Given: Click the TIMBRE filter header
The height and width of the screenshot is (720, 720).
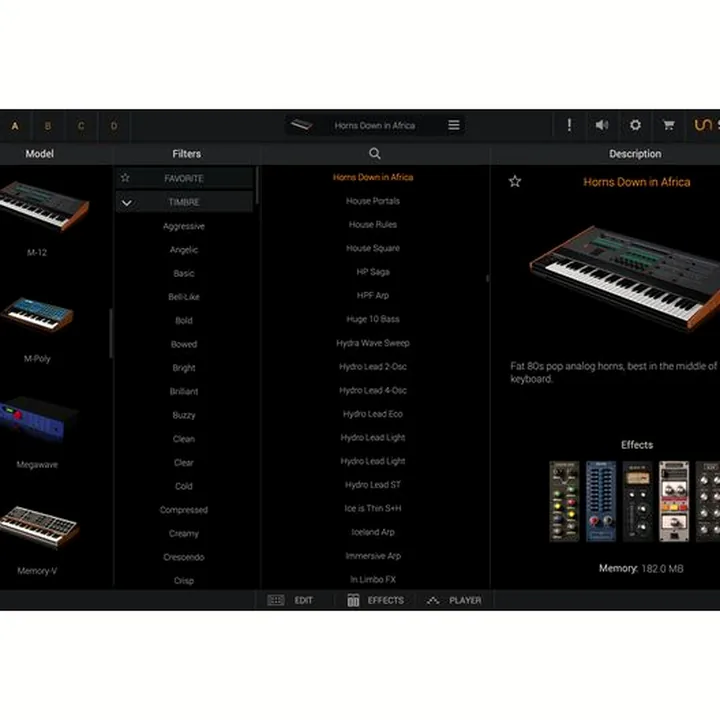Looking at the screenshot, I should coord(184,202).
